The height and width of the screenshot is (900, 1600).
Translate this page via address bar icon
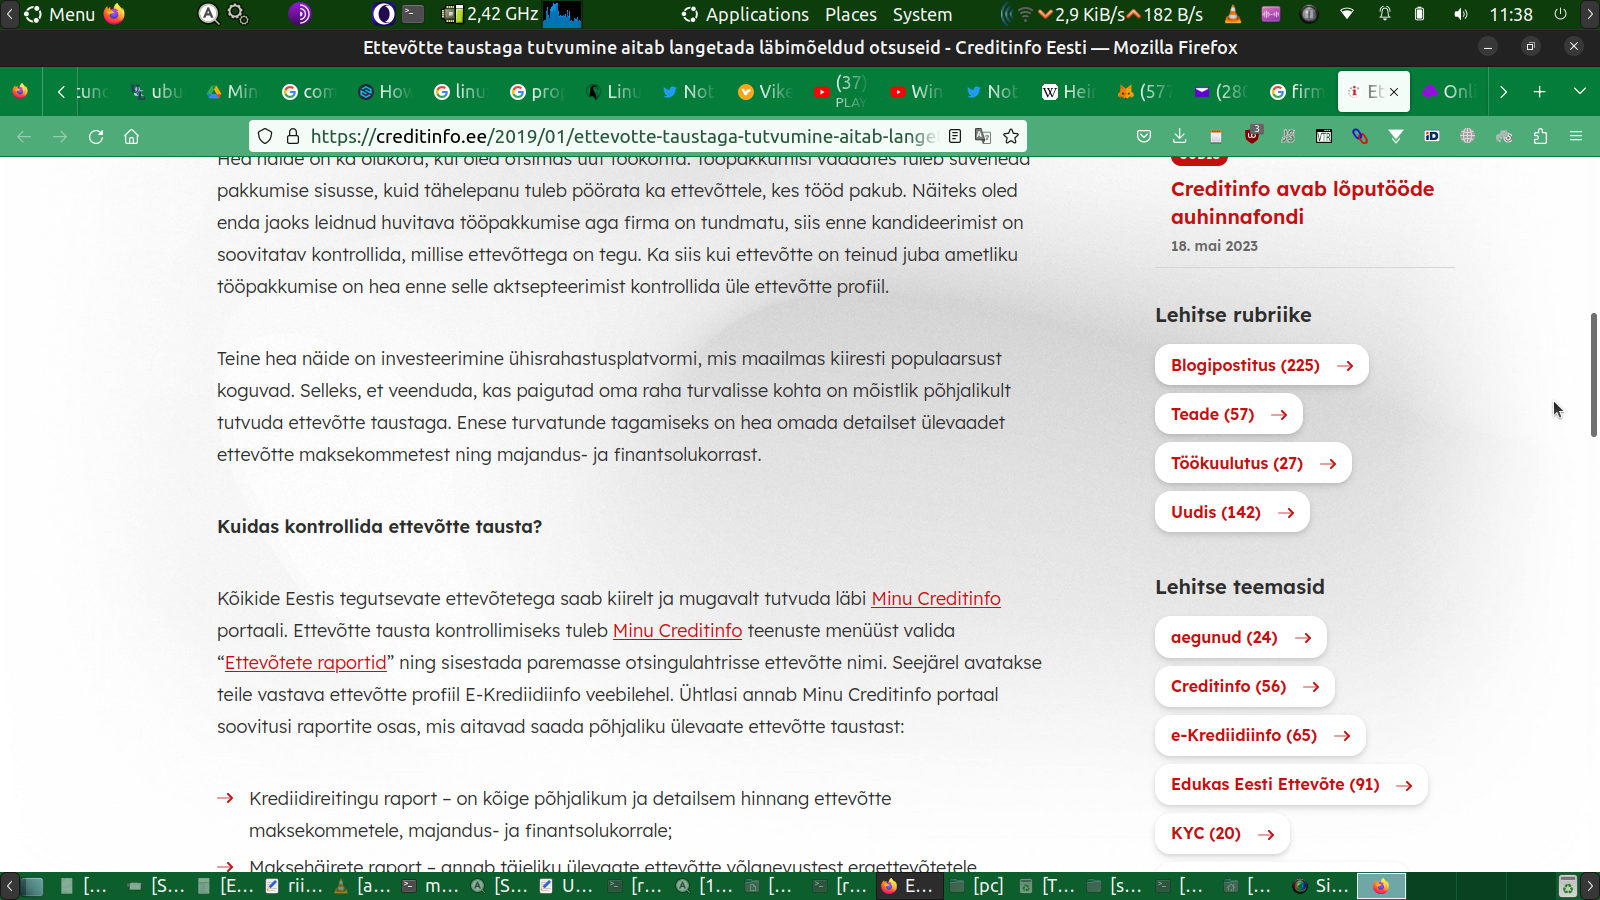[x=983, y=136]
